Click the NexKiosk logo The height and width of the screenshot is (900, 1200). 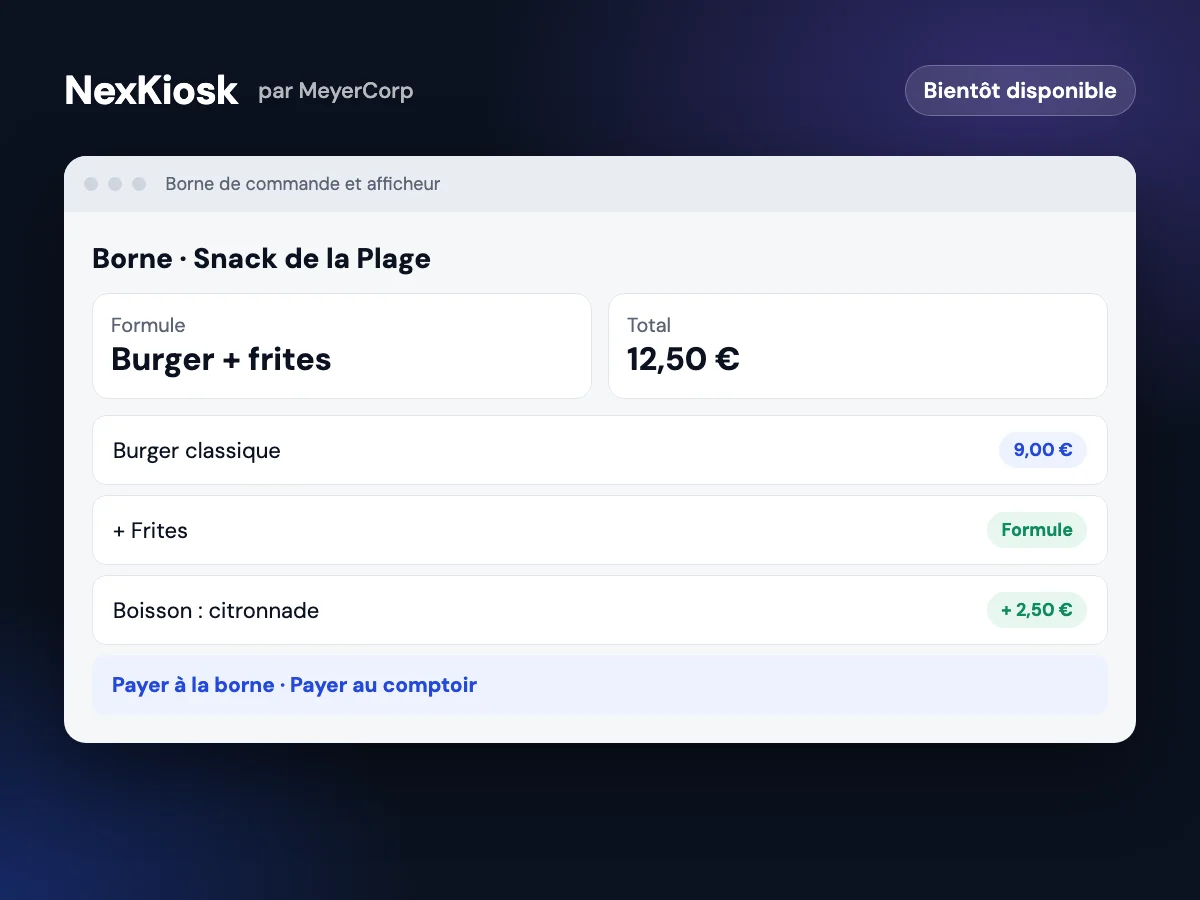click(x=151, y=91)
